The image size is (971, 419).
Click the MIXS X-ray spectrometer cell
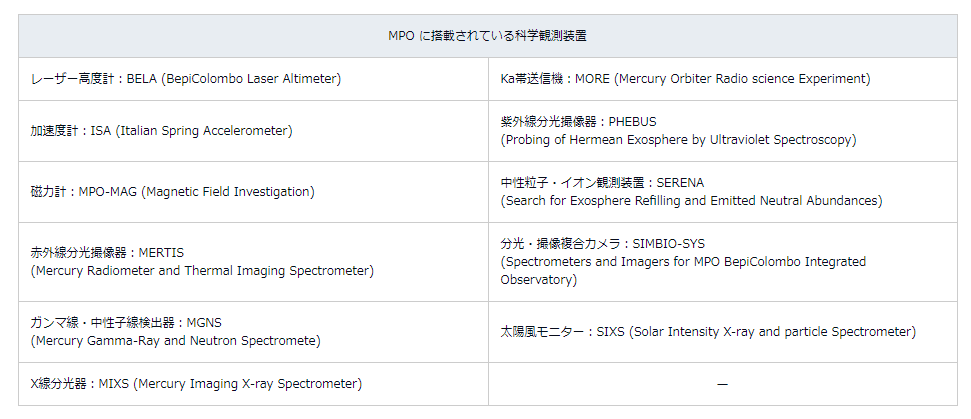point(196,383)
